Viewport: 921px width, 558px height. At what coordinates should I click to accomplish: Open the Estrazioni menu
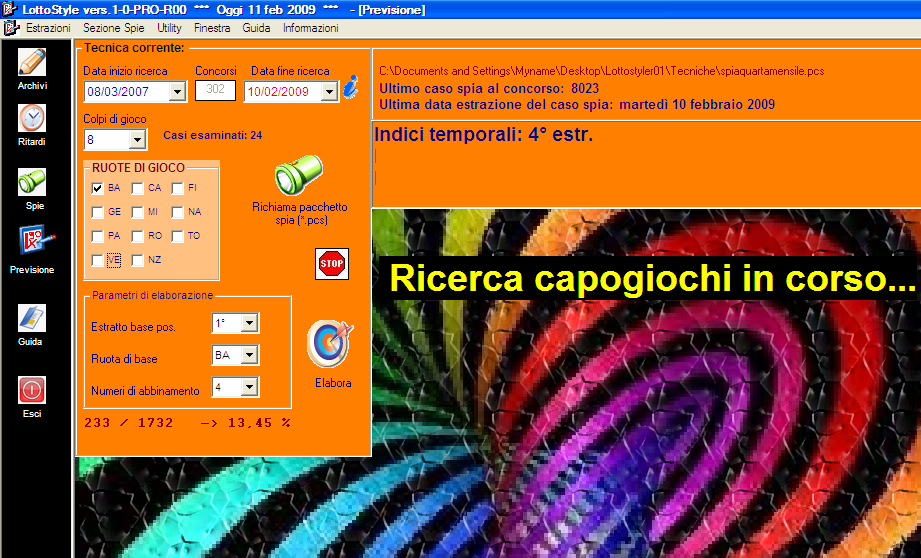48,28
